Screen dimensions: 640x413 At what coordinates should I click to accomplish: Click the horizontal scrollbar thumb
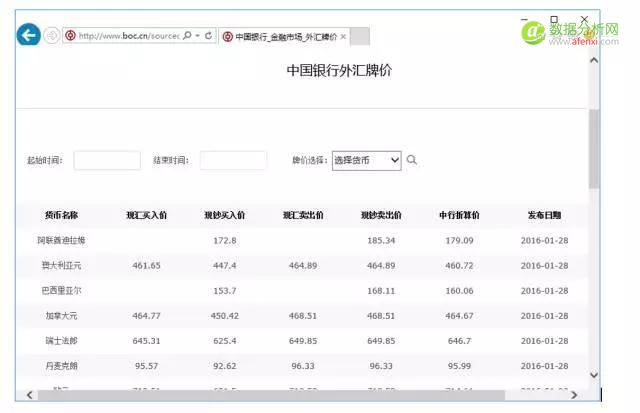click(x=271, y=395)
